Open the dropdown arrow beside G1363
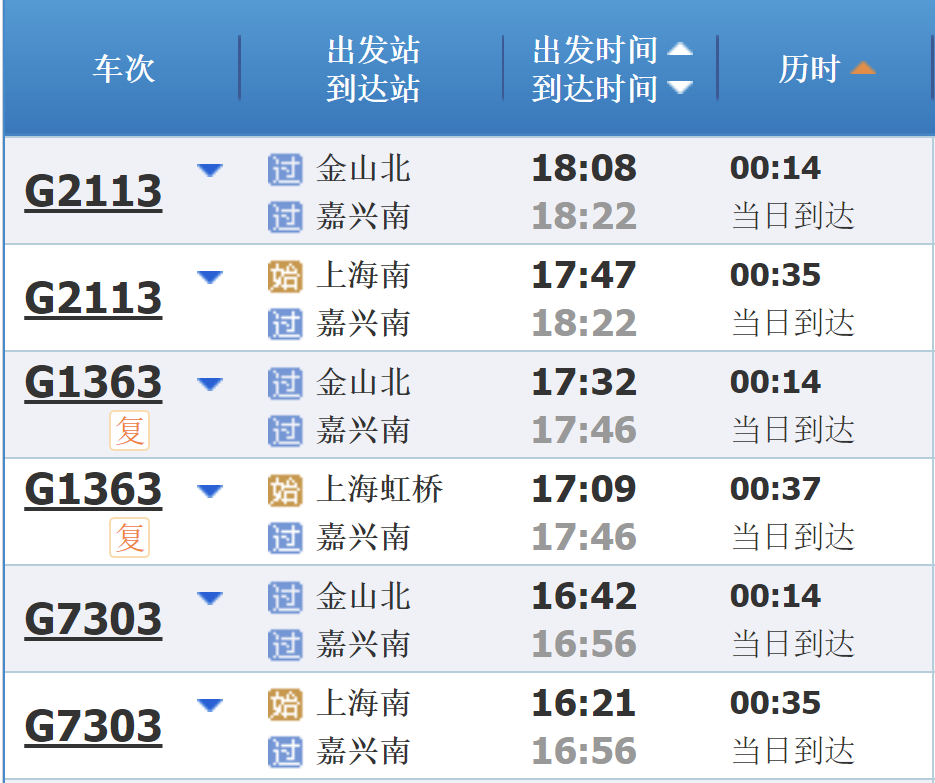 tap(210, 383)
